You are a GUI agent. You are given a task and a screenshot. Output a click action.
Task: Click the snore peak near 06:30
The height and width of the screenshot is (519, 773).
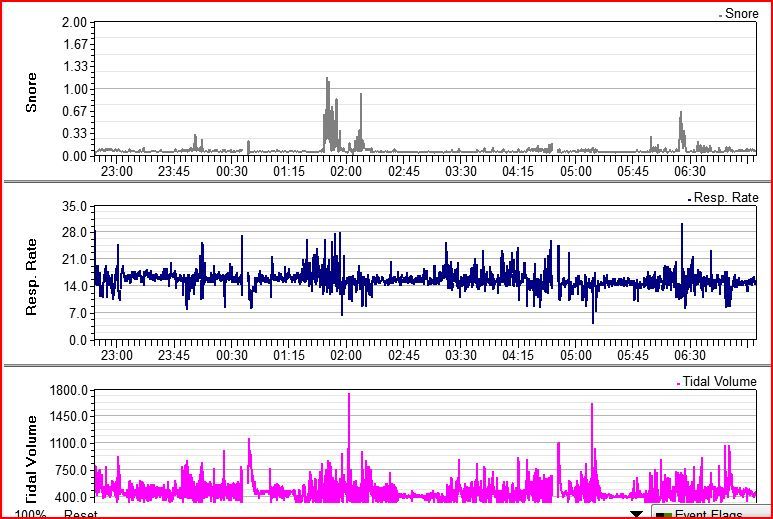point(681,114)
